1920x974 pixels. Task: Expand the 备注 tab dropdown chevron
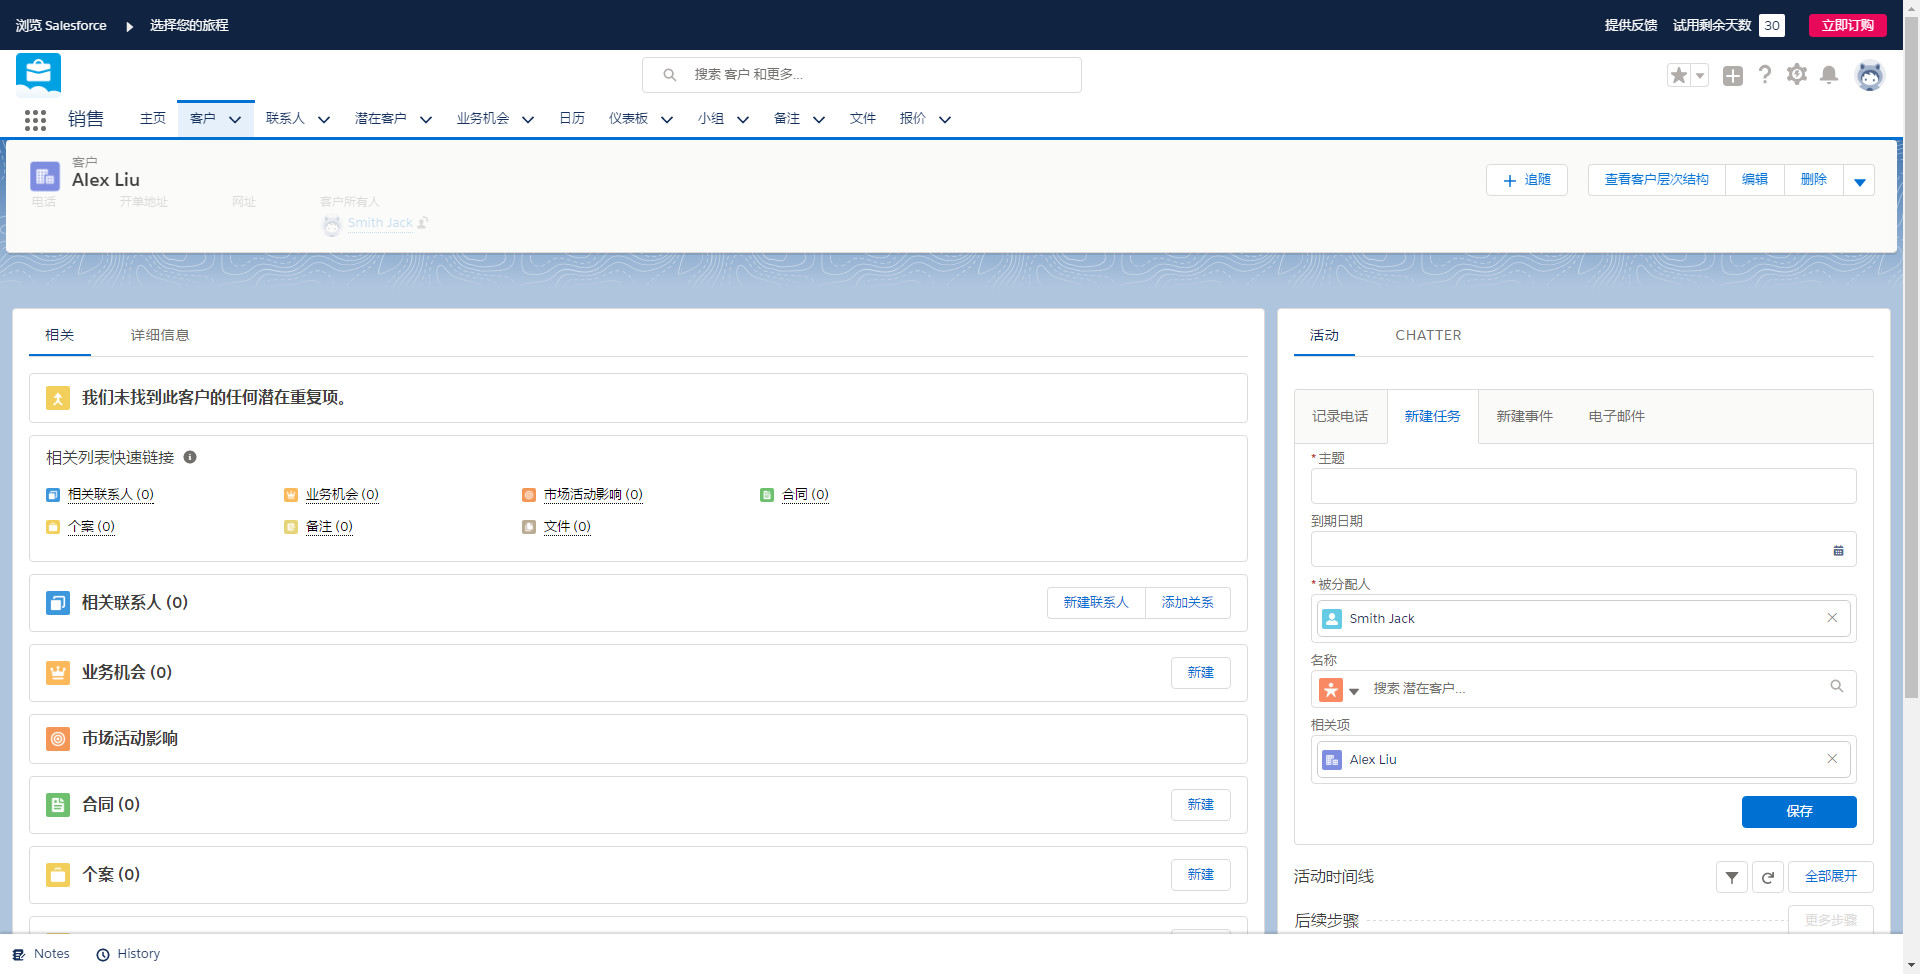pos(819,119)
